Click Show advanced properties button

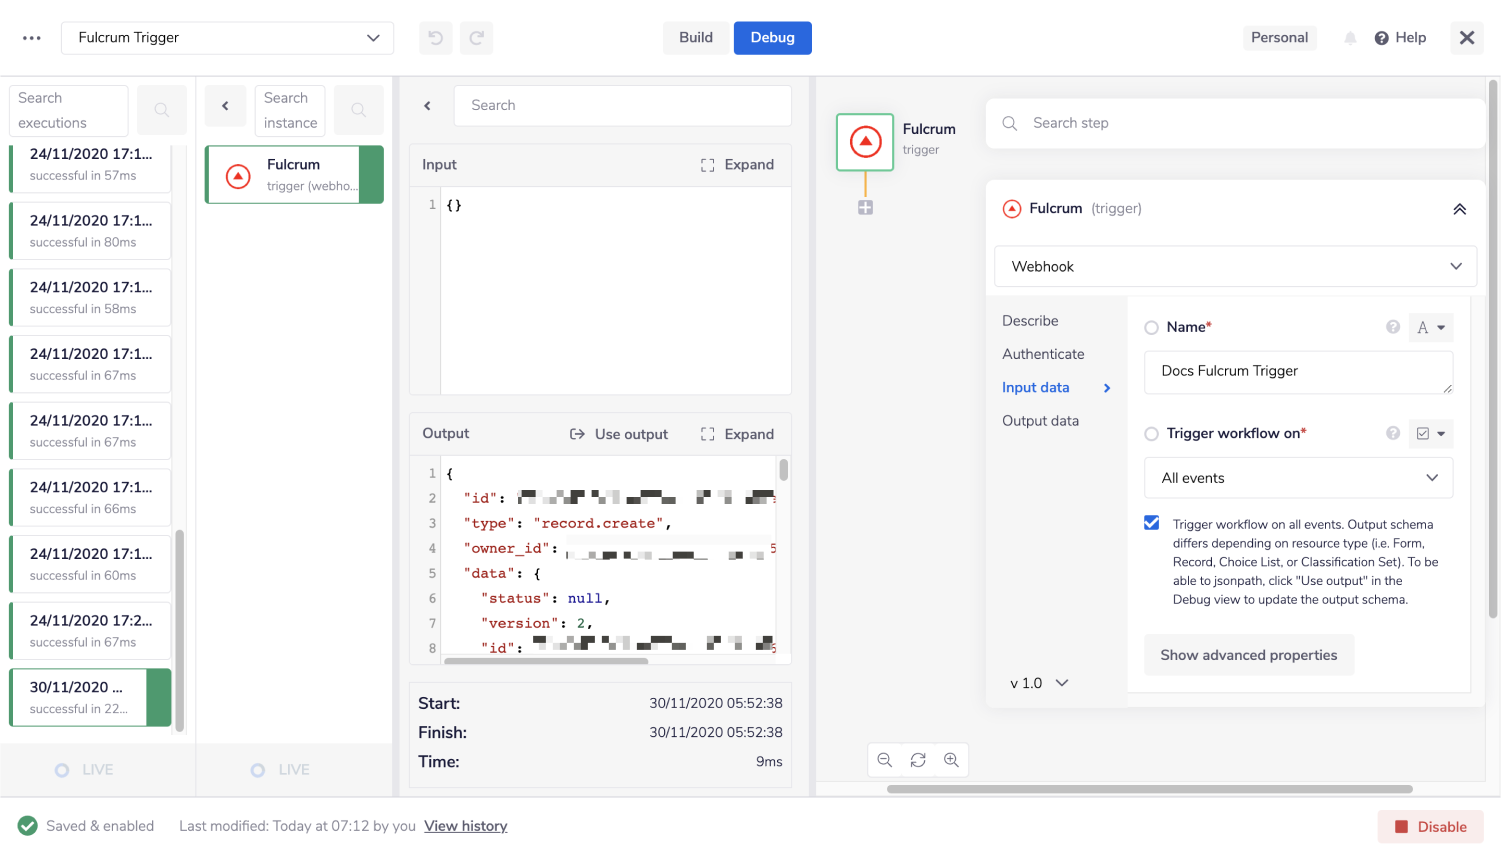click(1248, 655)
